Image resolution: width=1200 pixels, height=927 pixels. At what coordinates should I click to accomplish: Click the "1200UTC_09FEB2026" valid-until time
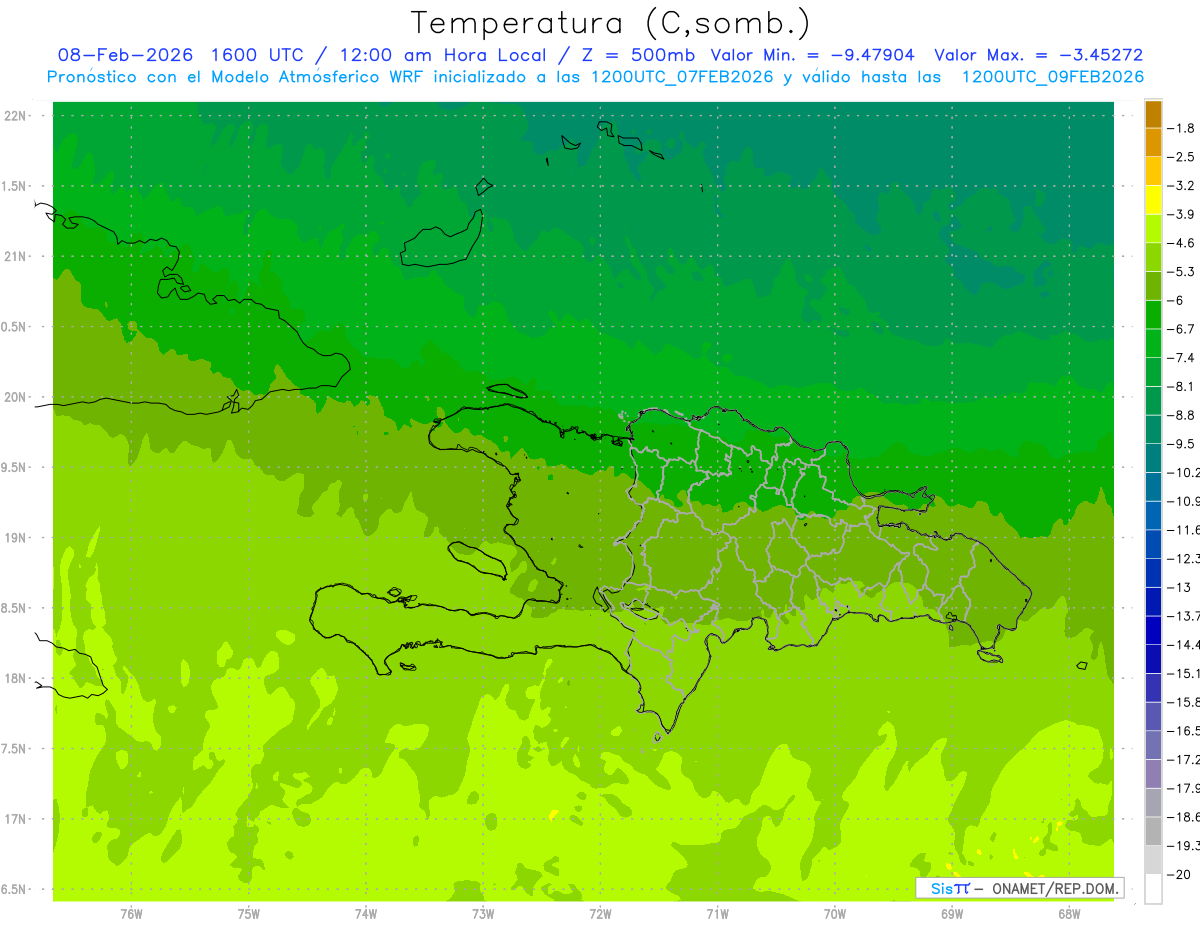pyautogui.click(x=1052, y=77)
